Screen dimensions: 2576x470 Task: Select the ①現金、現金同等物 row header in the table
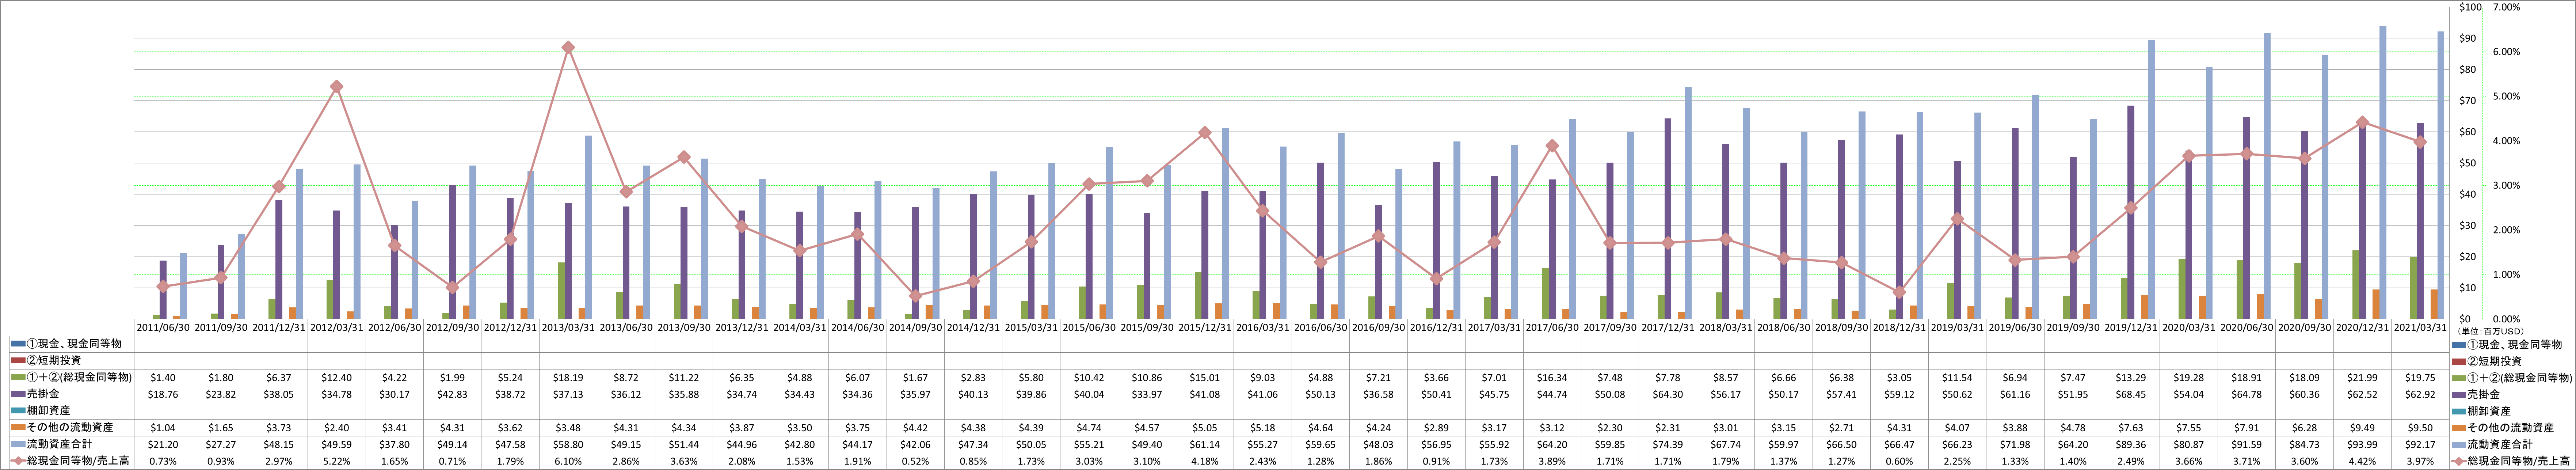(70, 343)
